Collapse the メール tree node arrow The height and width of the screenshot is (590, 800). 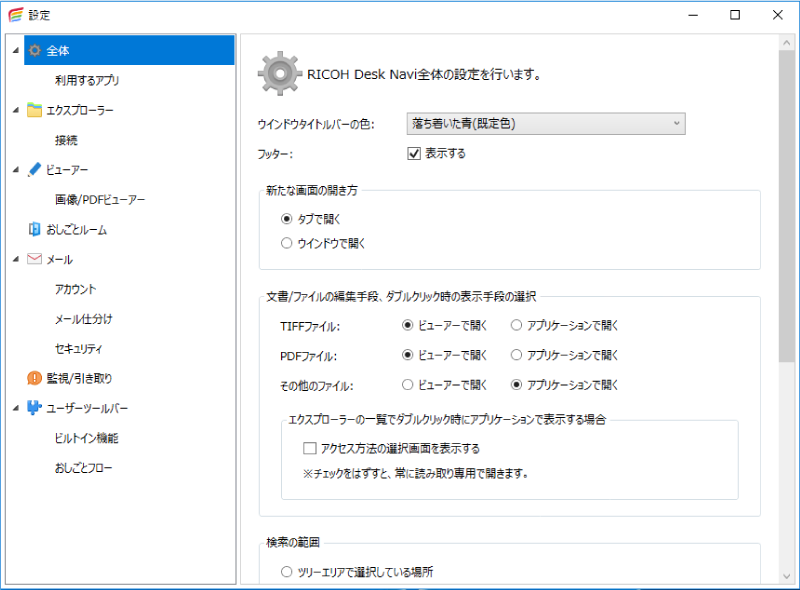pos(16,259)
